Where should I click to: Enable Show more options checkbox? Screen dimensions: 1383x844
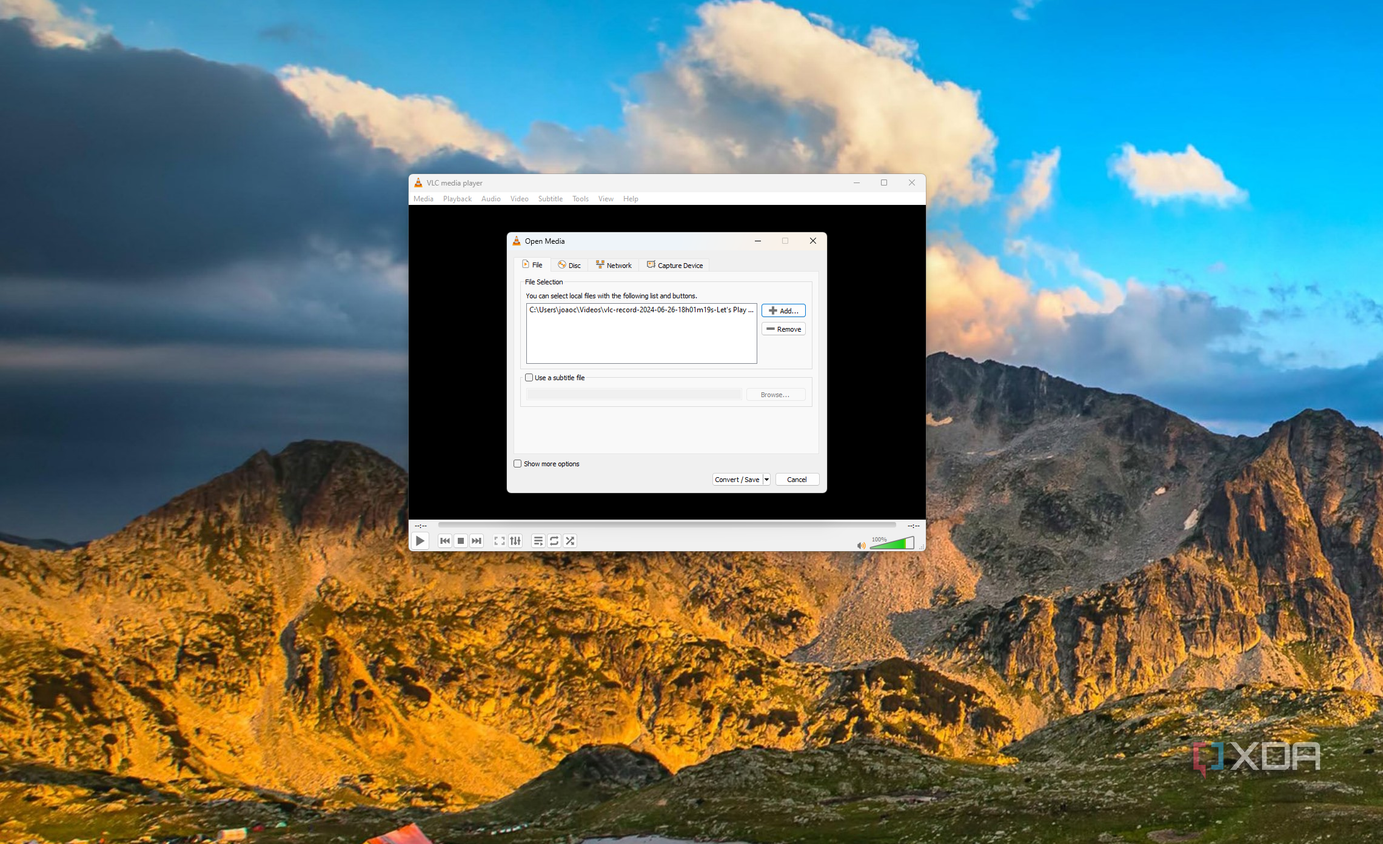click(518, 464)
